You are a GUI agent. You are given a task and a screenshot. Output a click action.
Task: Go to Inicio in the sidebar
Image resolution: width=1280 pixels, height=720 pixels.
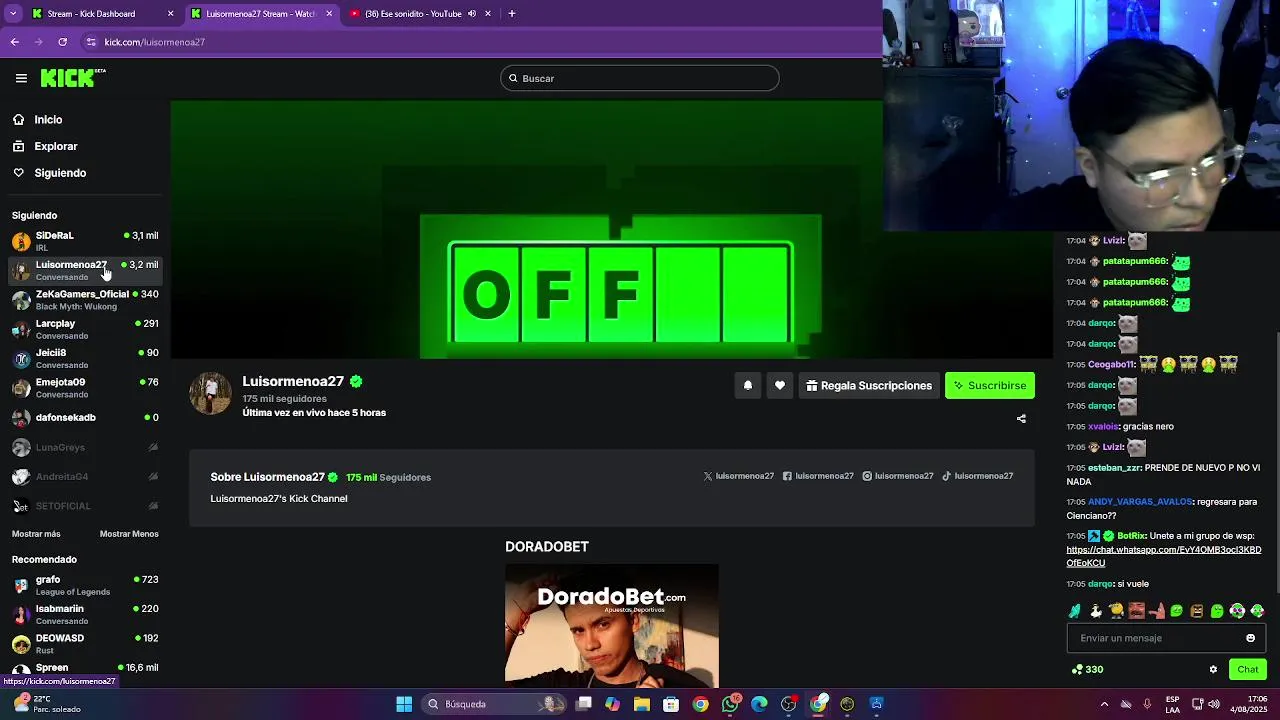pos(48,120)
